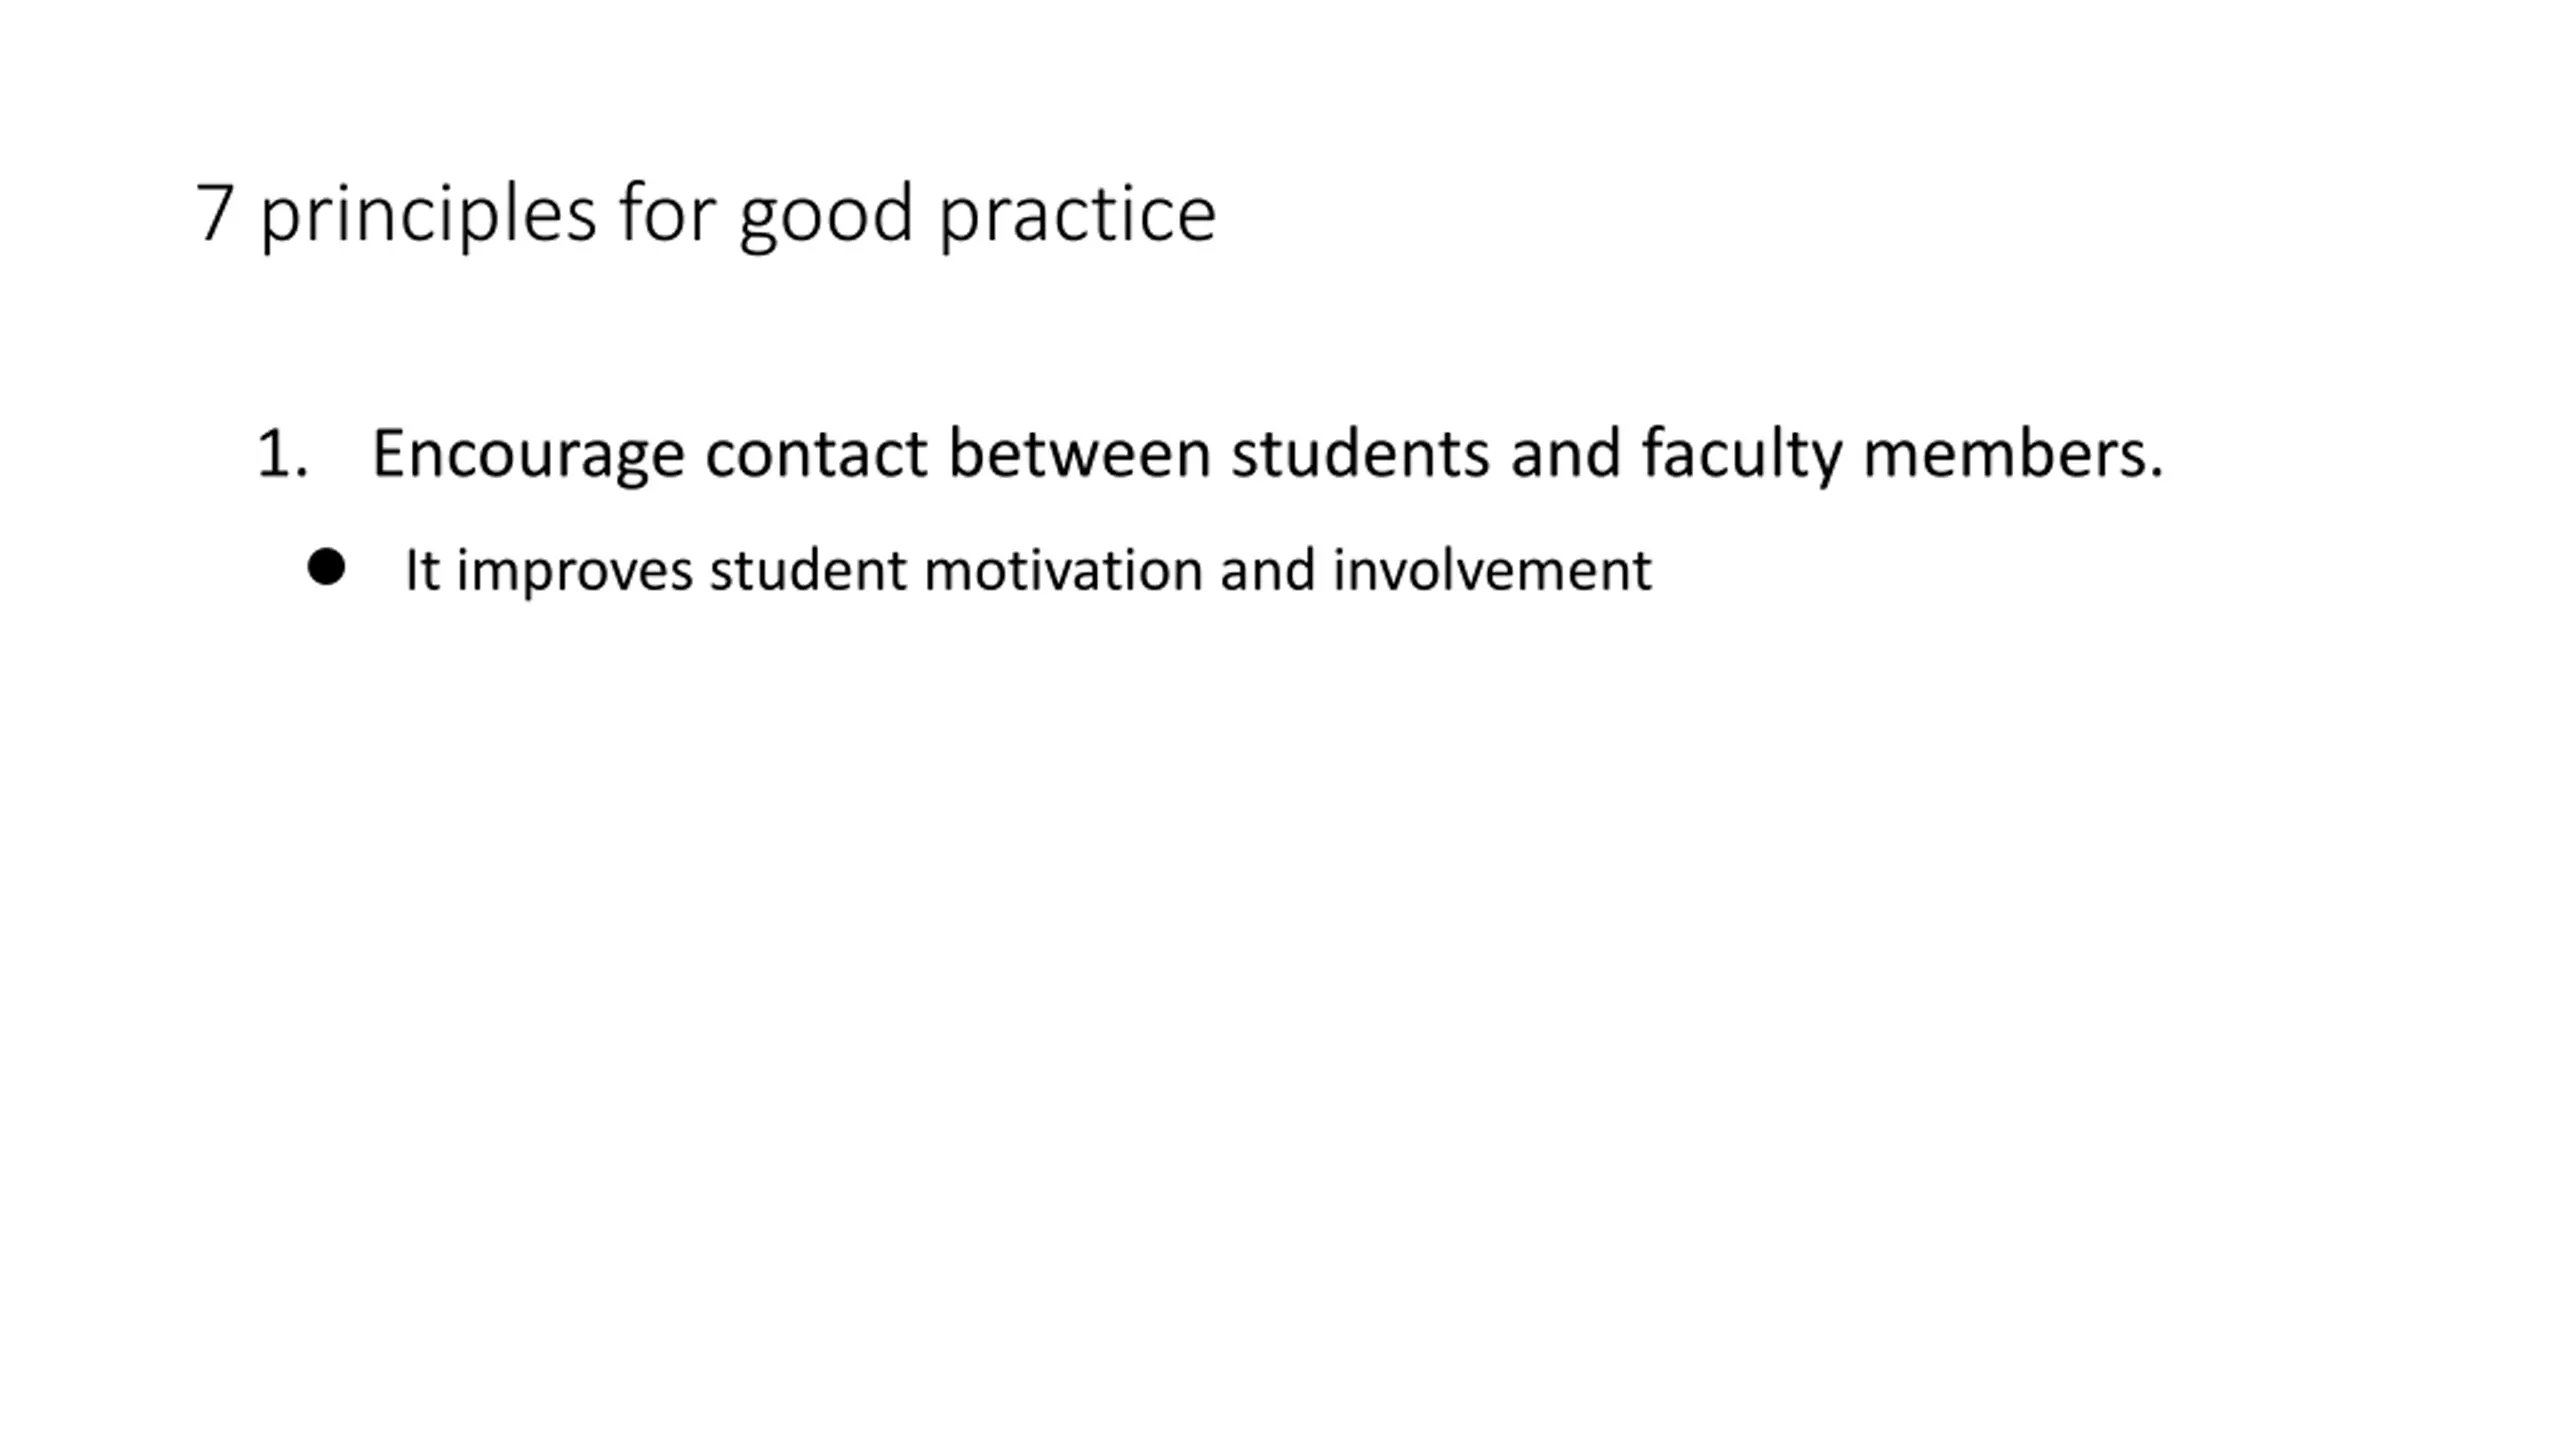The image size is (2560, 1440).
Task: Click the word "for" in the title
Action: tap(667, 213)
